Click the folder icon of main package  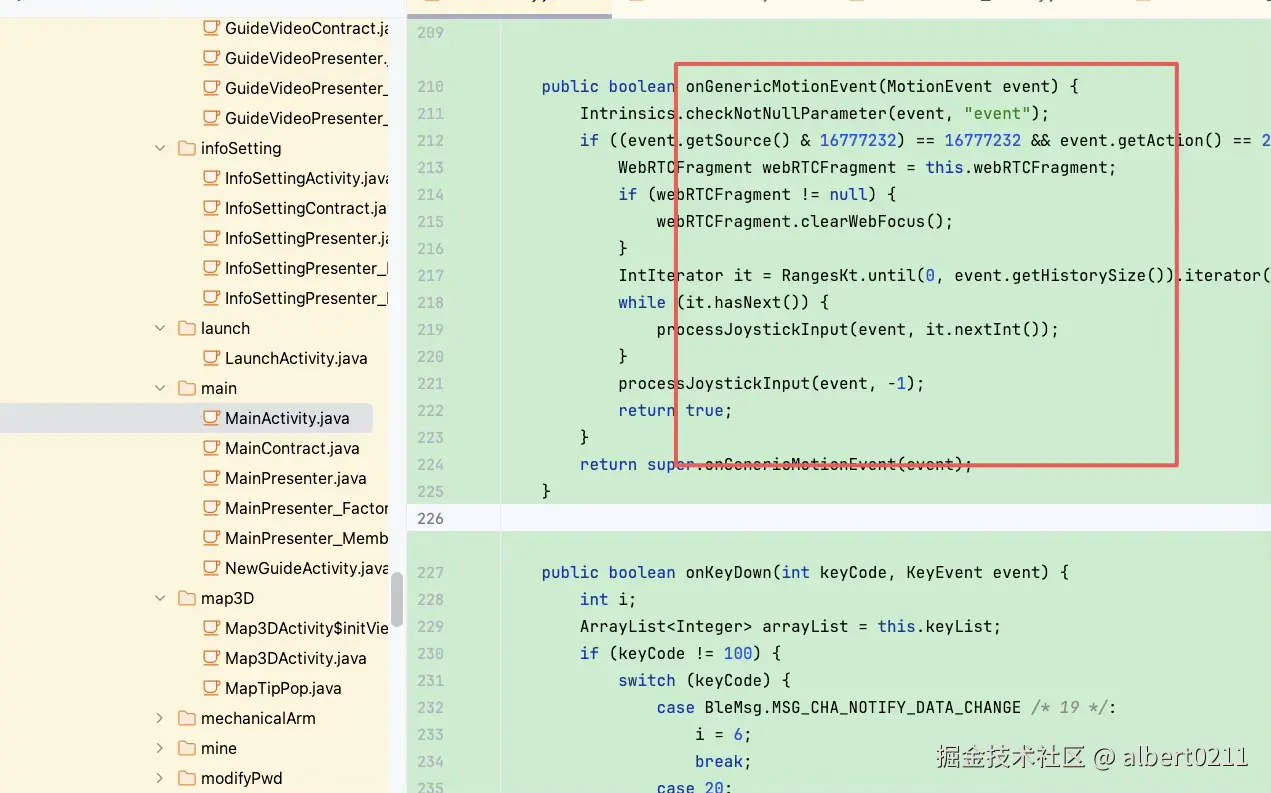pyautogui.click(x=187, y=388)
